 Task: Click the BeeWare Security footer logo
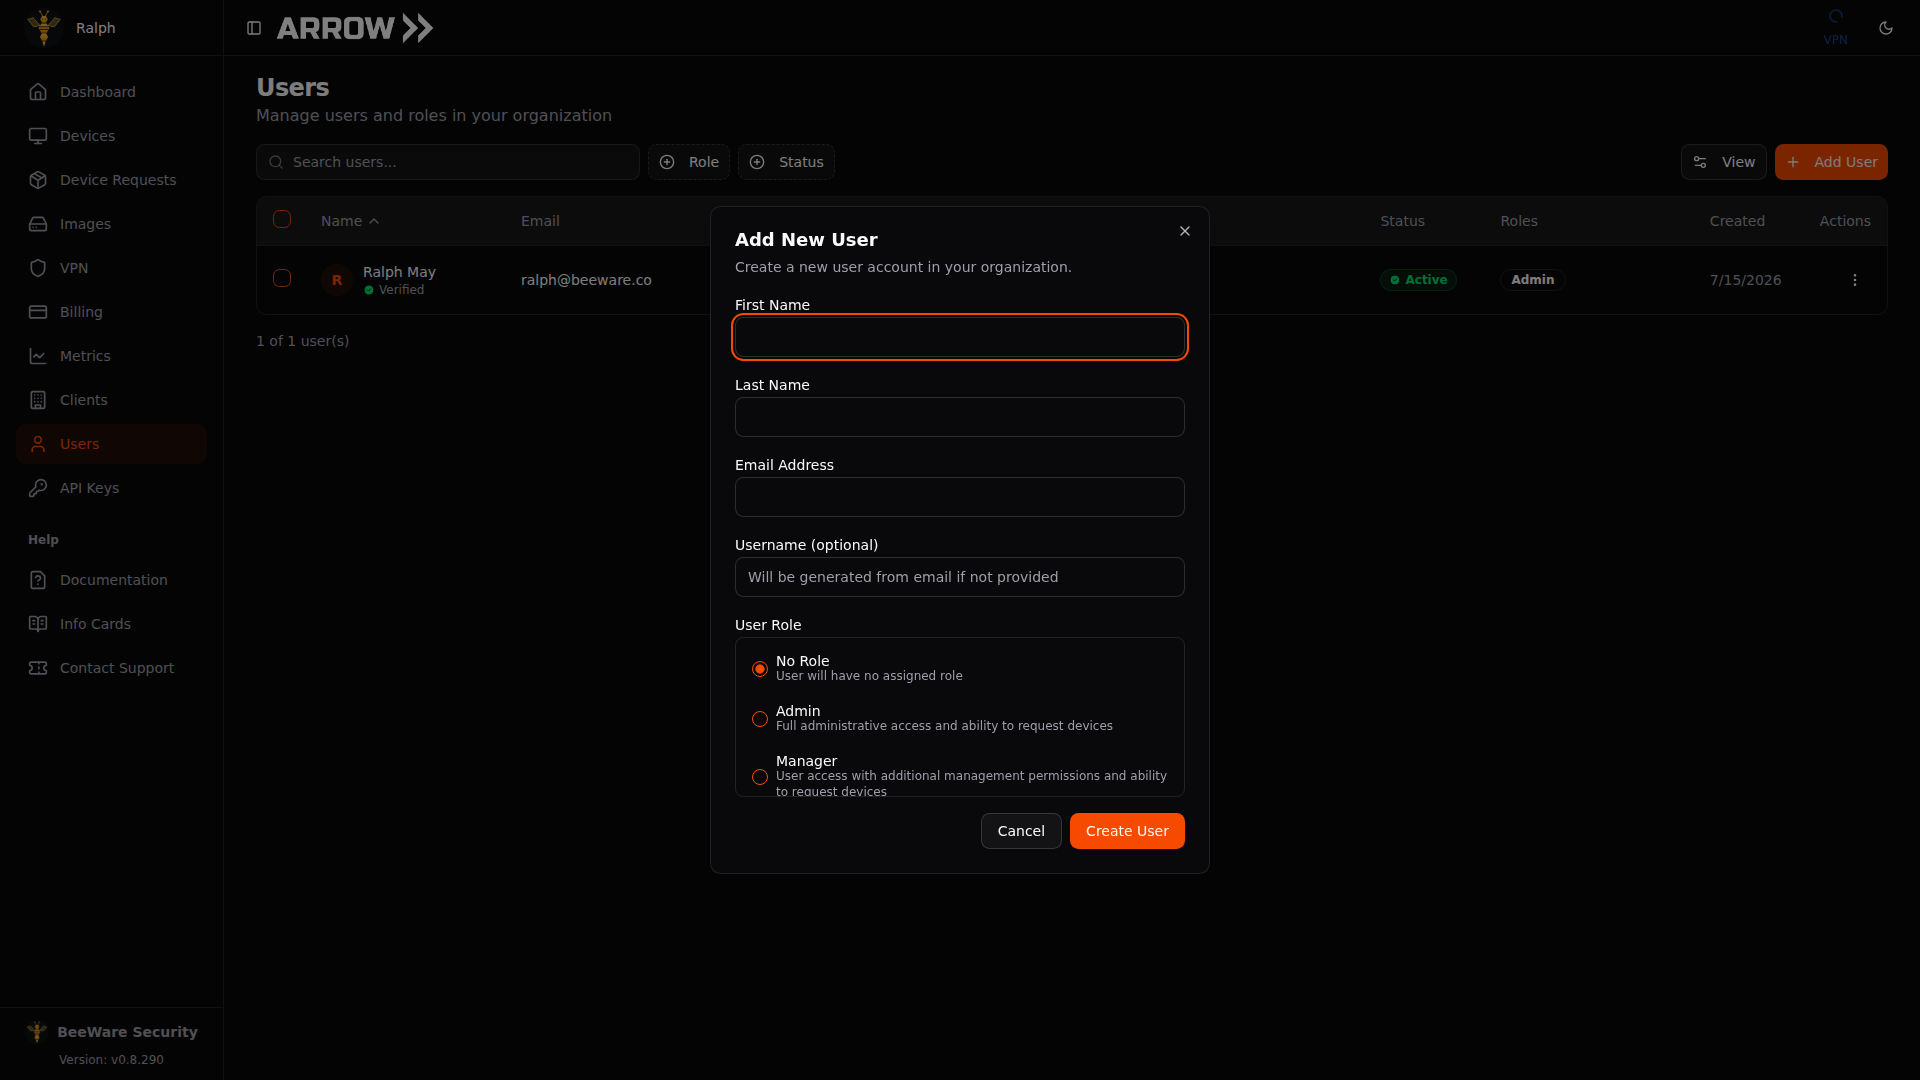(37, 1032)
